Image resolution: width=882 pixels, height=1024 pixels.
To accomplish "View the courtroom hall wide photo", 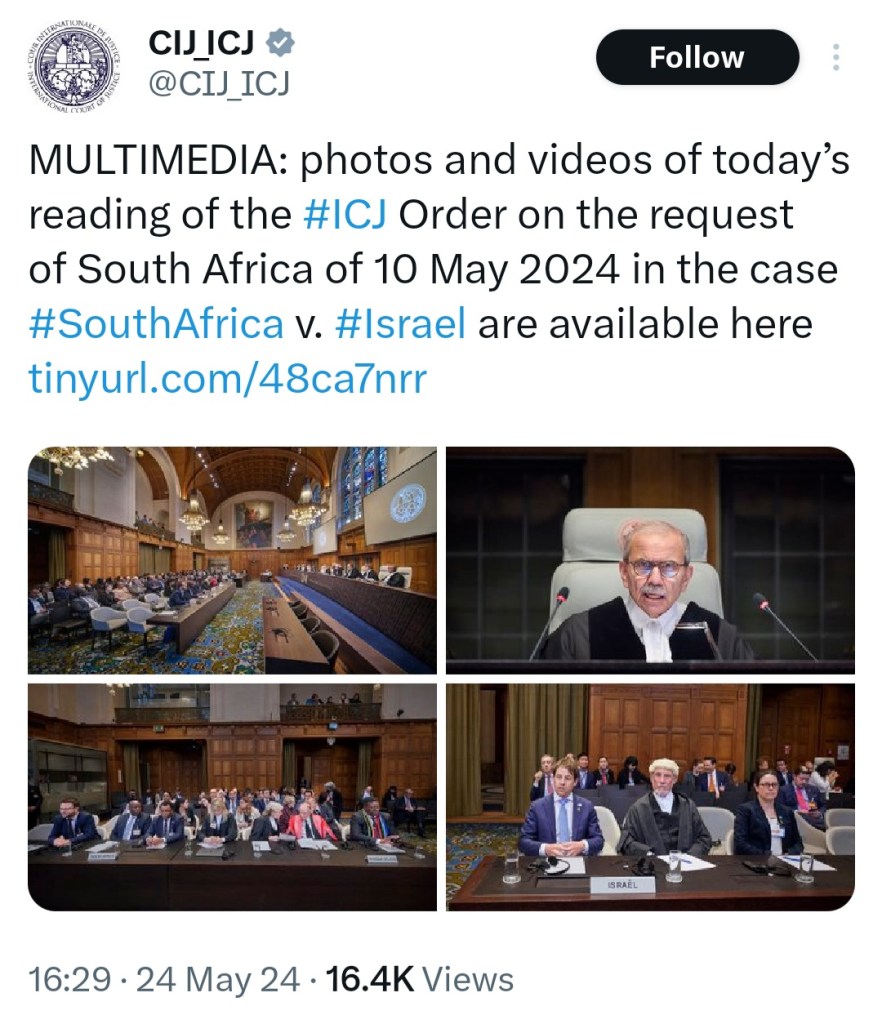I will (232, 560).
